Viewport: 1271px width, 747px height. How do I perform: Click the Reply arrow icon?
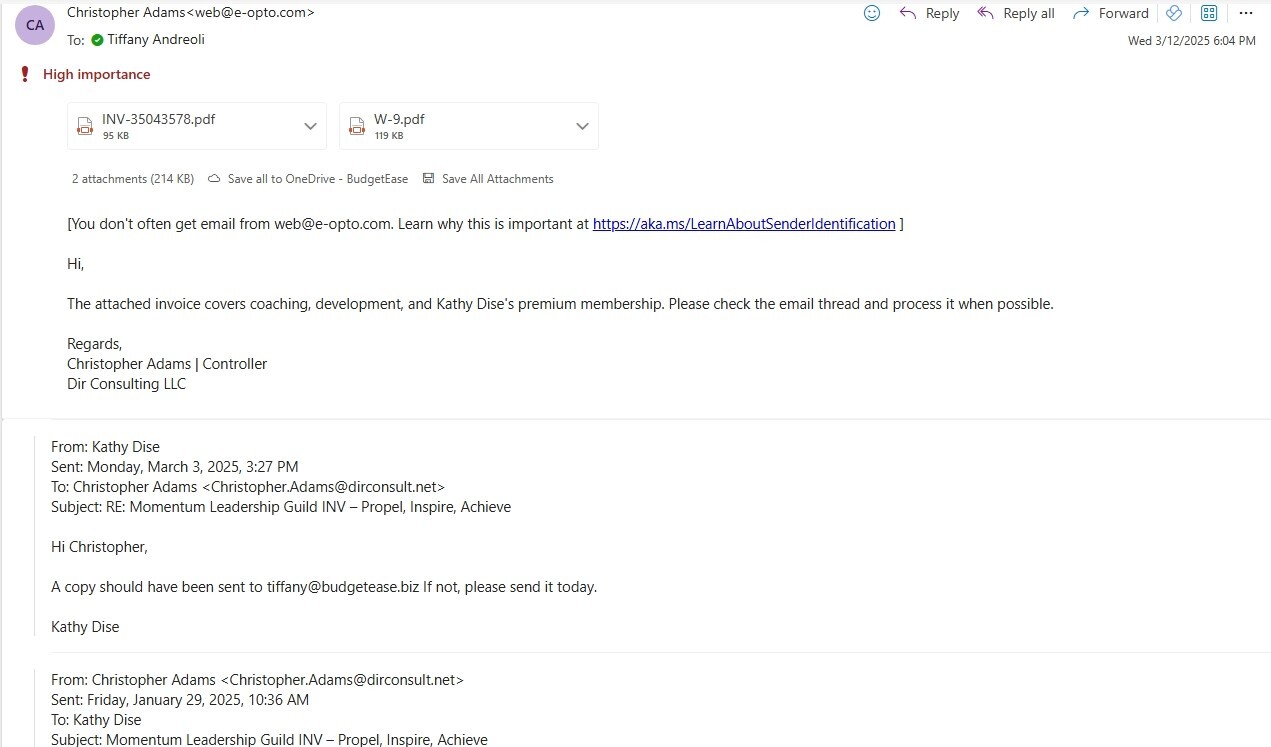point(908,13)
